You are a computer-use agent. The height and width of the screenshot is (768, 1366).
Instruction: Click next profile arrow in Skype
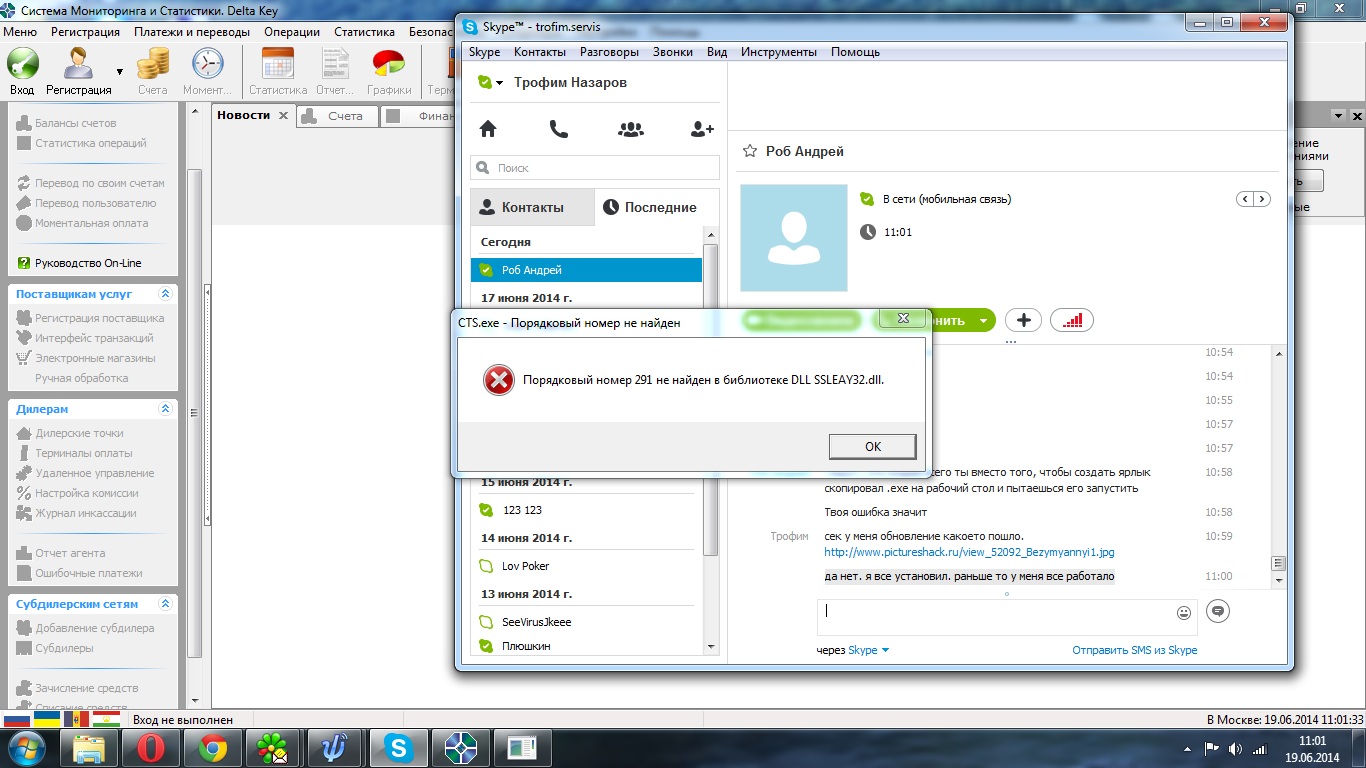tap(1262, 199)
